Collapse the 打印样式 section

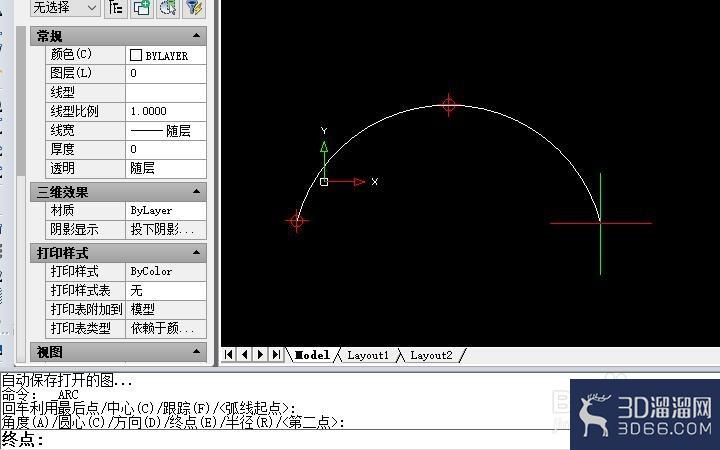coord(197,252)
